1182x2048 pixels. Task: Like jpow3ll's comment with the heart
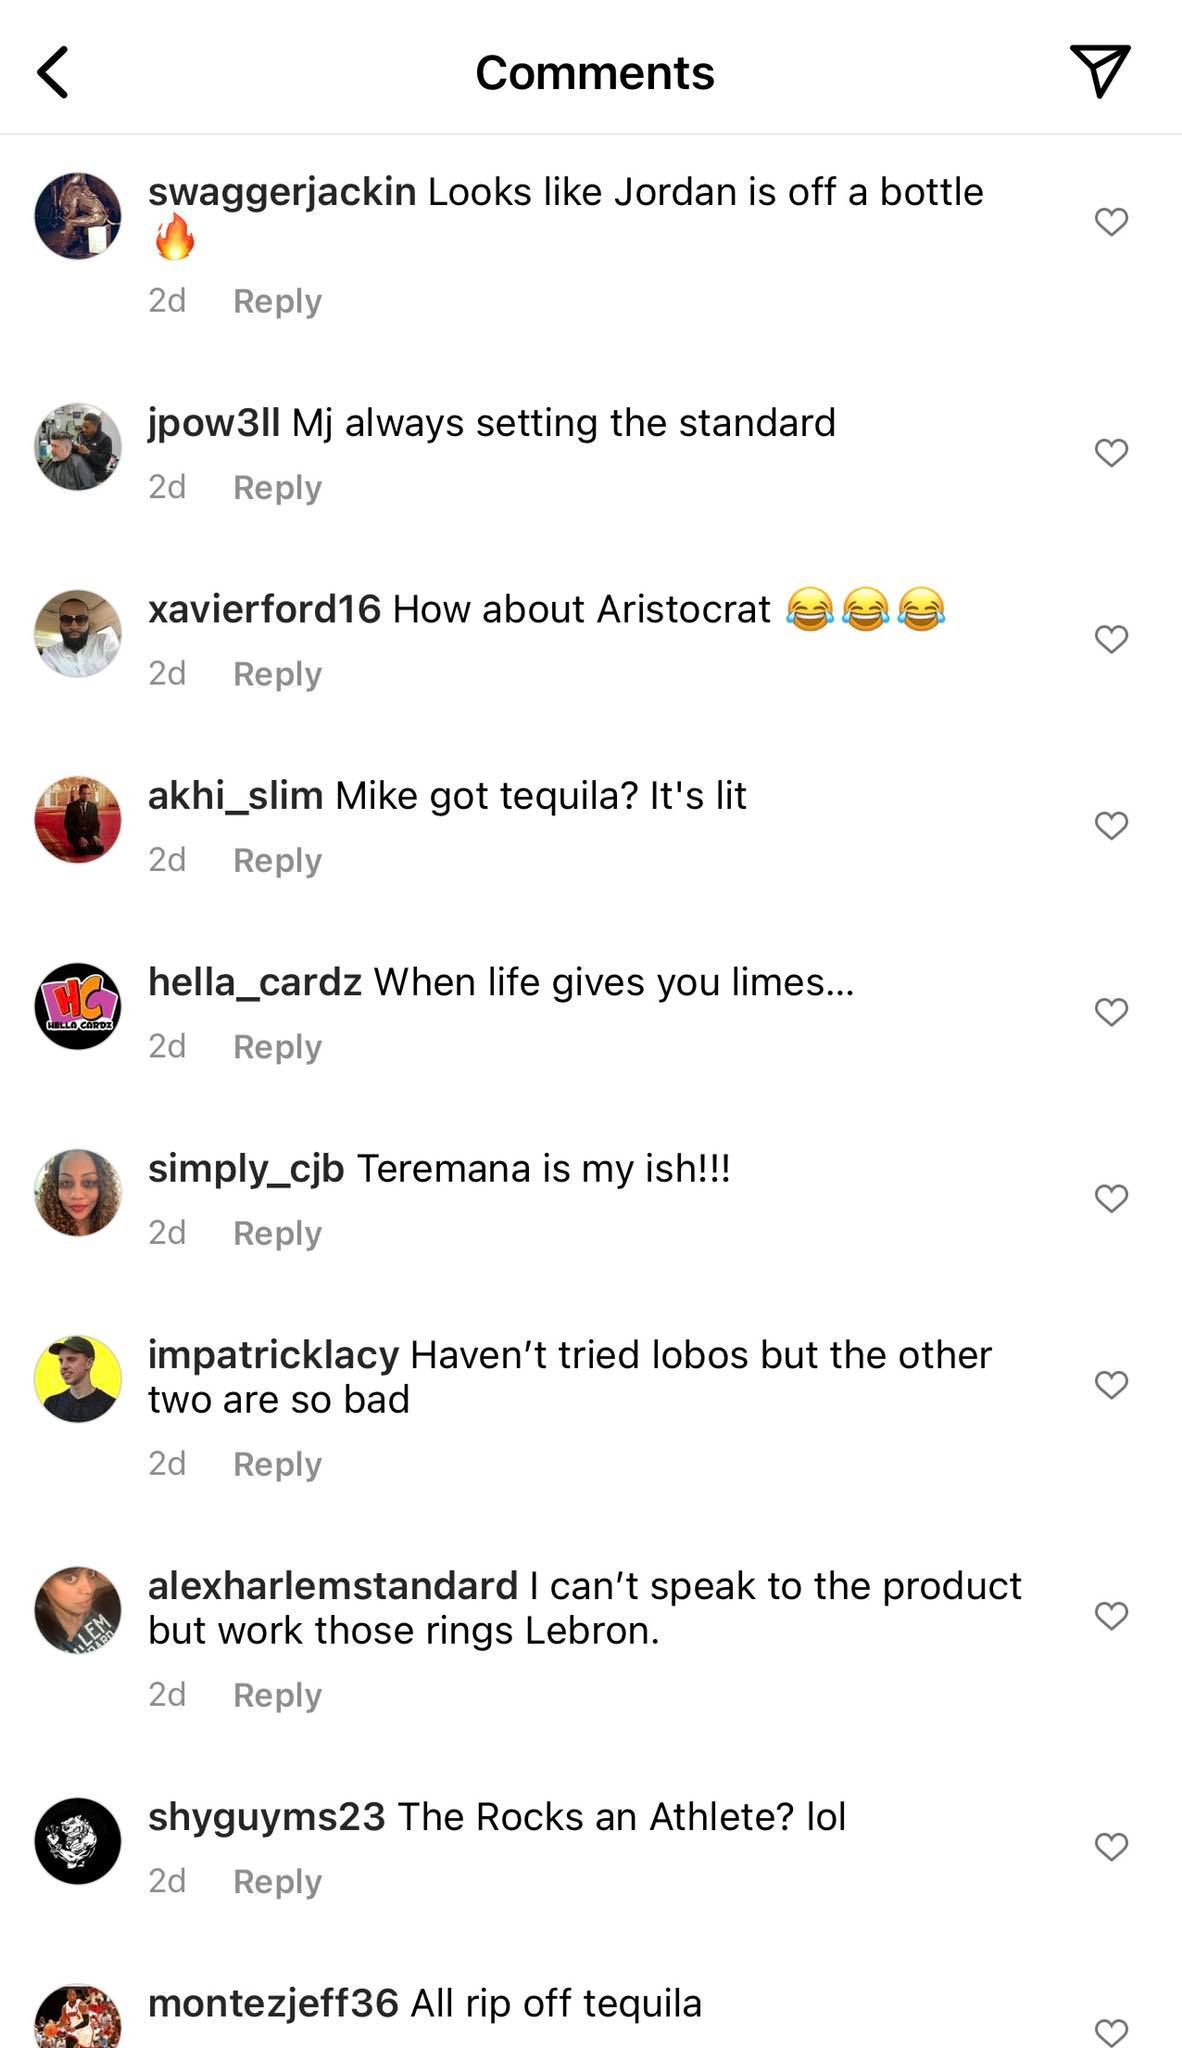point(1111,453)
